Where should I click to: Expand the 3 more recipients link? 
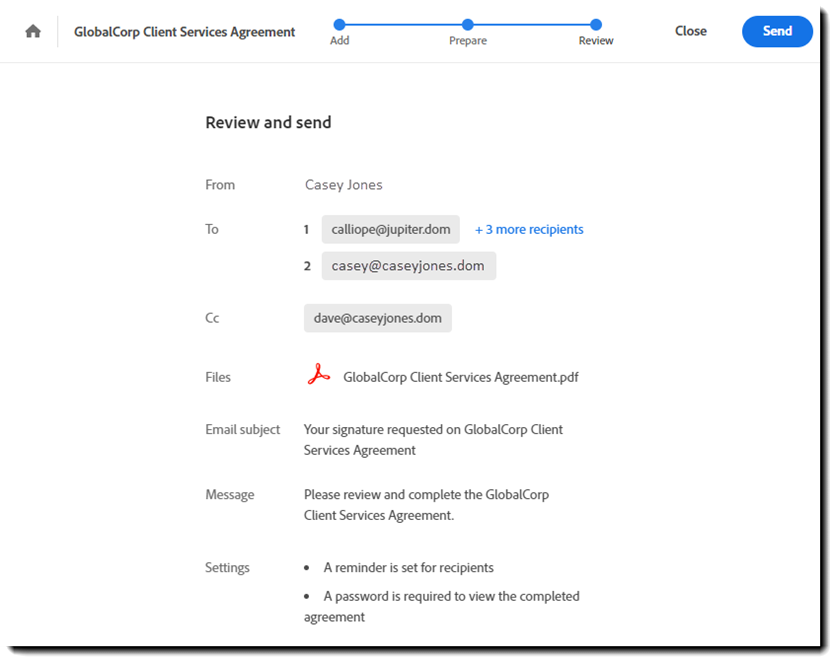pyautogui.click(x=529, y=229)
